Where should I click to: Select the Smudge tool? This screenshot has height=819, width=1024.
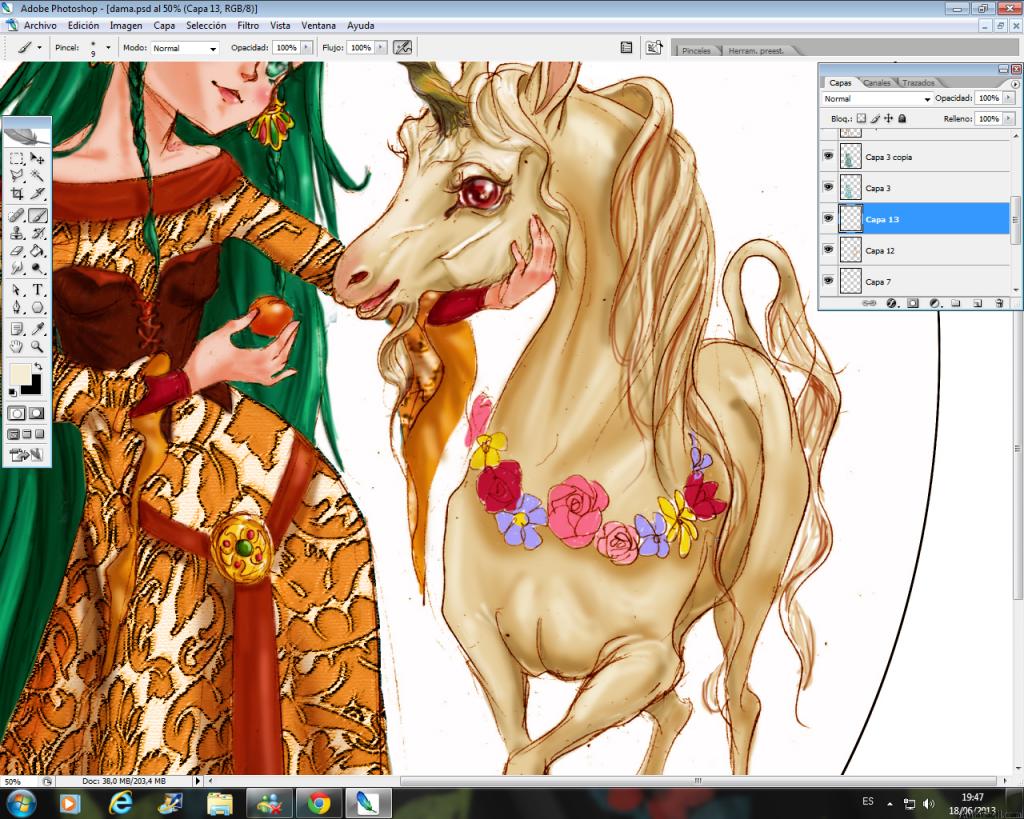tap(16, 268)
